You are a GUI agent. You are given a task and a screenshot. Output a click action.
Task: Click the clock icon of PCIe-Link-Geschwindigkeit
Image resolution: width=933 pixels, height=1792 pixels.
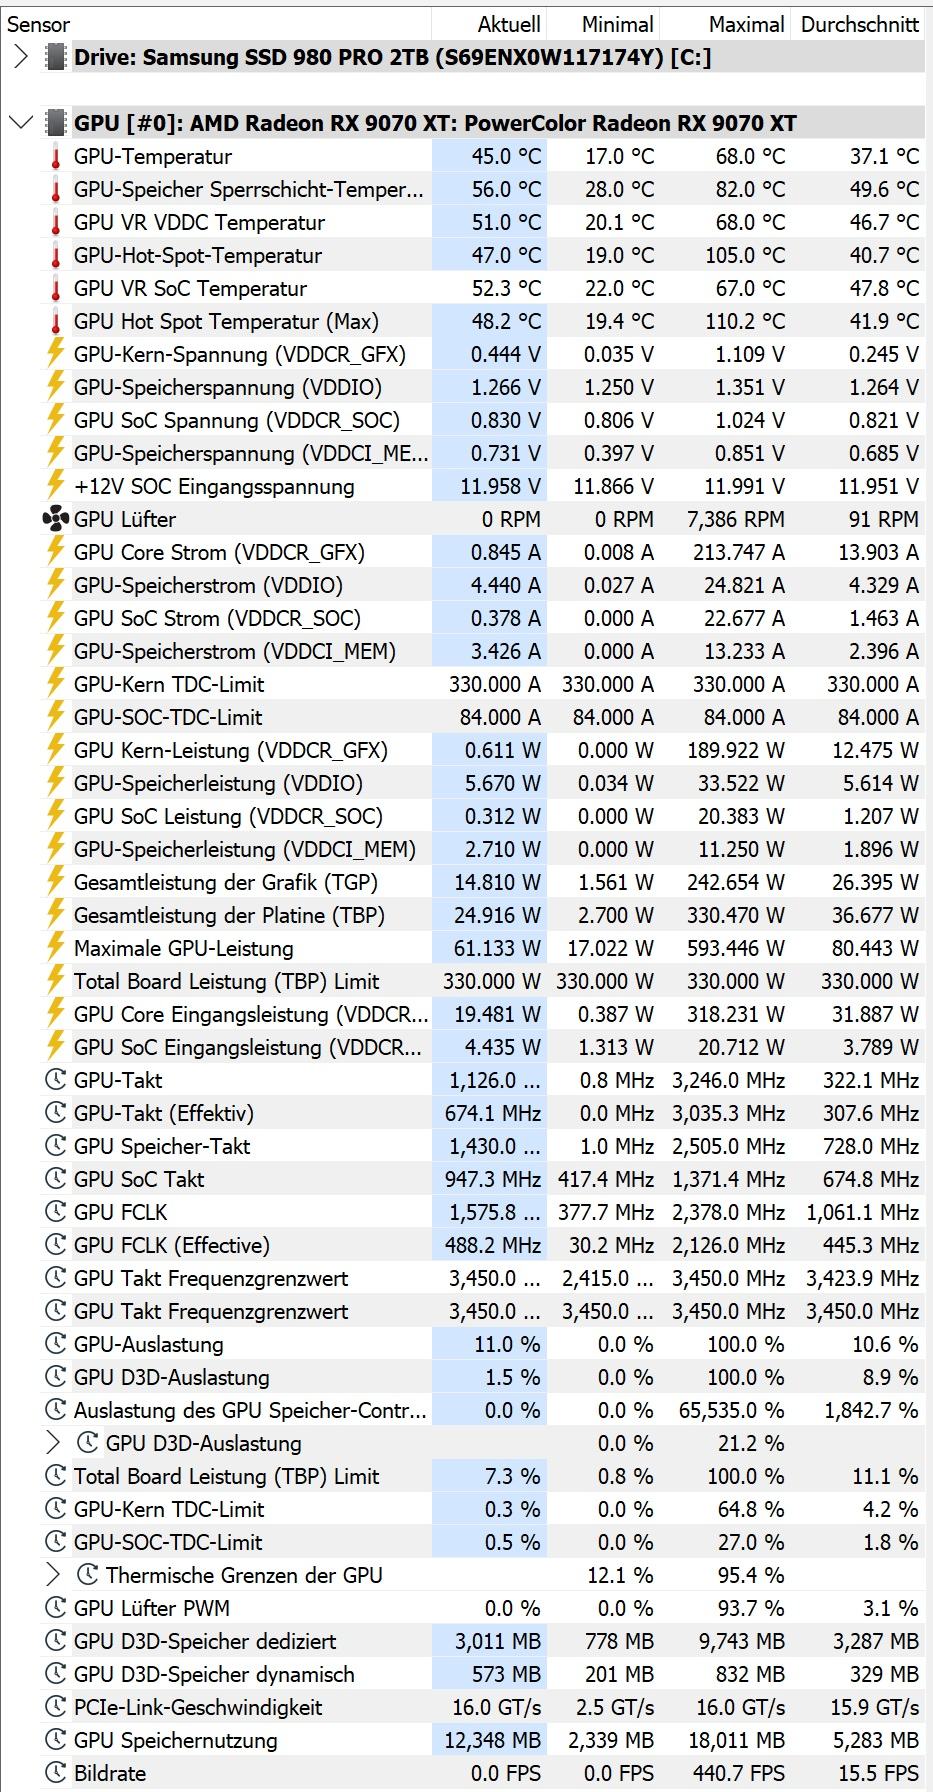pyautogui.click(x=56, y=1707)
